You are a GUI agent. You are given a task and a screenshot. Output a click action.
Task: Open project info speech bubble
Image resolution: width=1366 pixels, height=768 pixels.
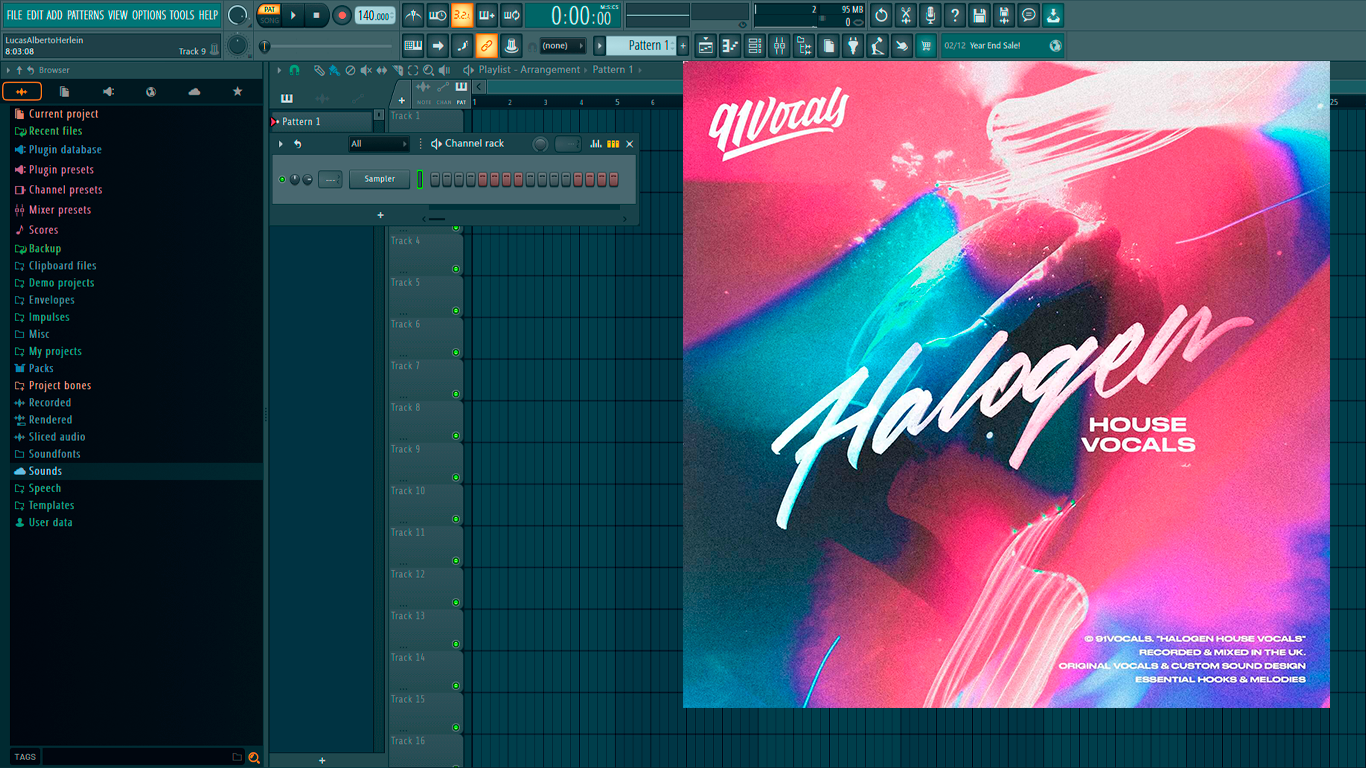click(x=1029, y=15)
